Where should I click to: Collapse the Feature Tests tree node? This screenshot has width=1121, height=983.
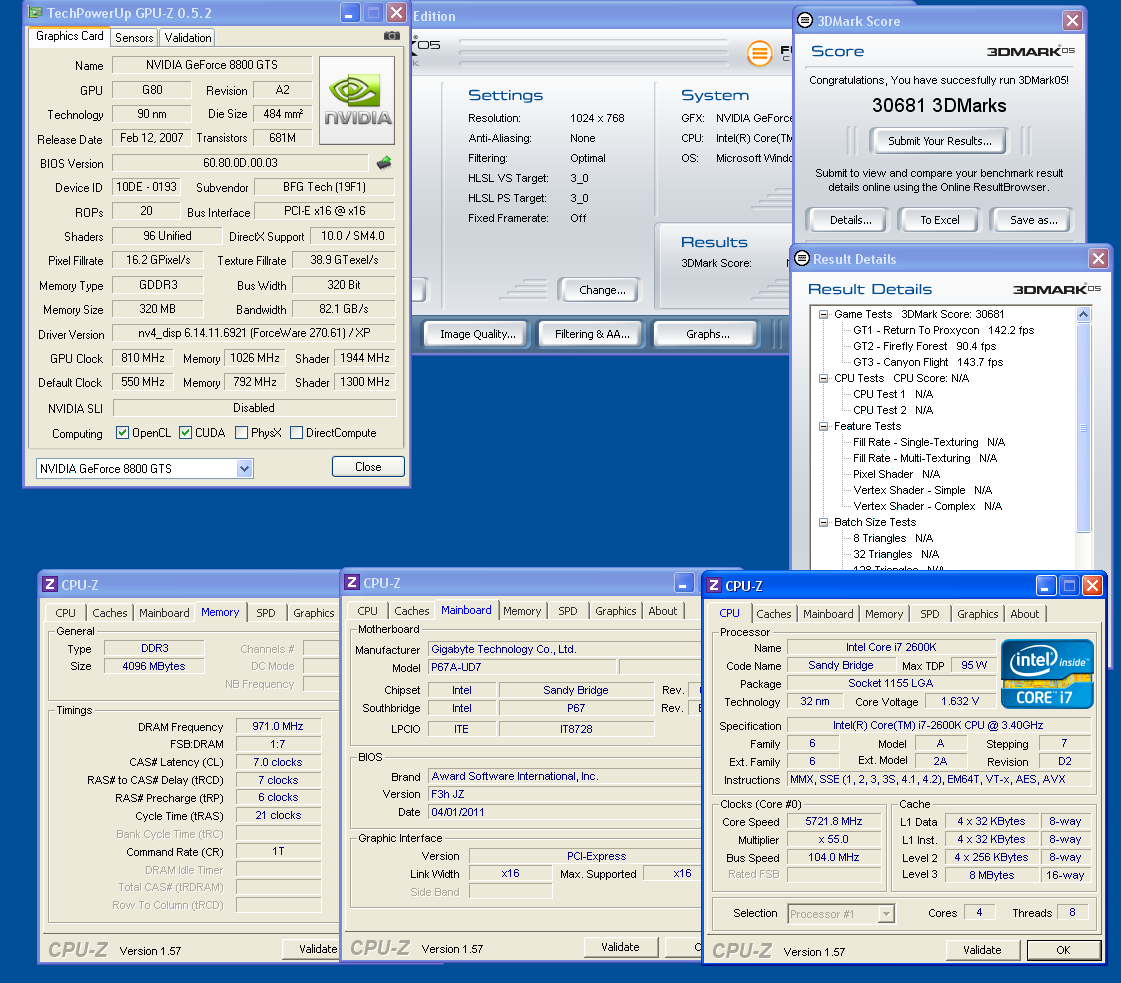824,426
